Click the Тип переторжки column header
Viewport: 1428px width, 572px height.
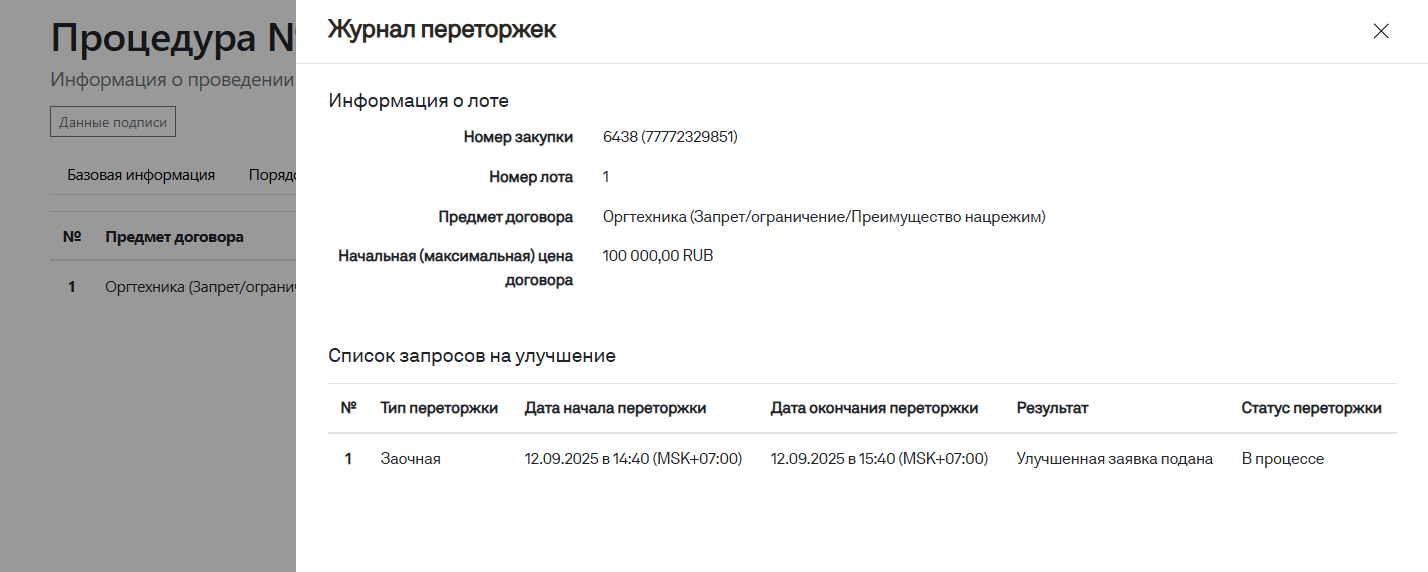tap(439, 408)
